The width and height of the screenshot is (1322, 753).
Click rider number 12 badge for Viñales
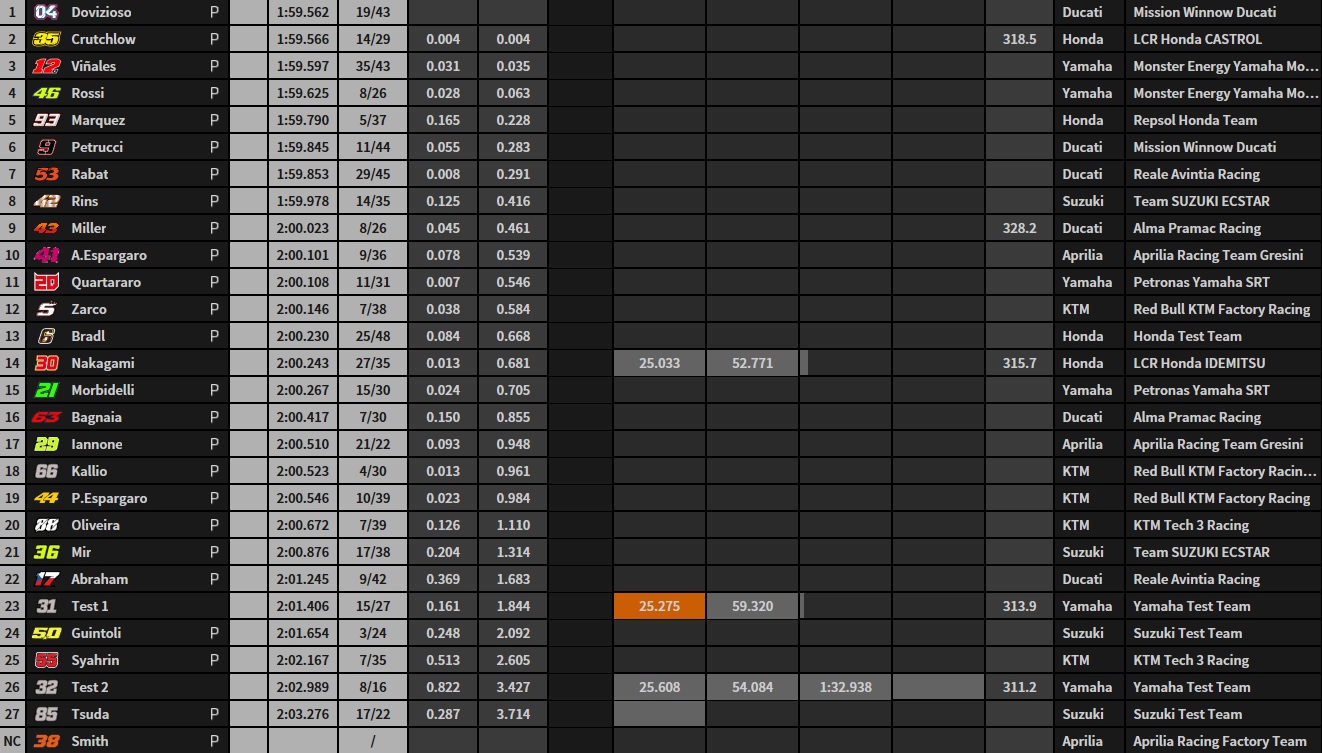click(x=46, y=66)
